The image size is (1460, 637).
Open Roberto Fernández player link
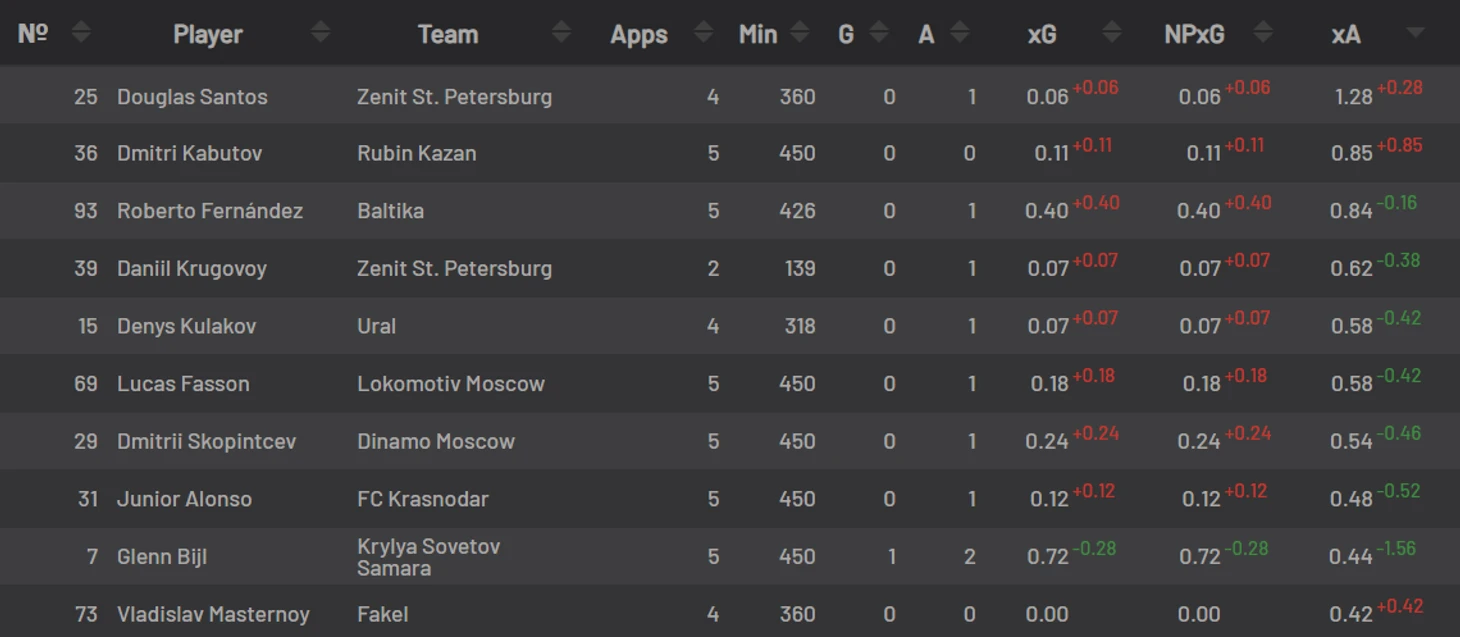[x=210, y=211]
